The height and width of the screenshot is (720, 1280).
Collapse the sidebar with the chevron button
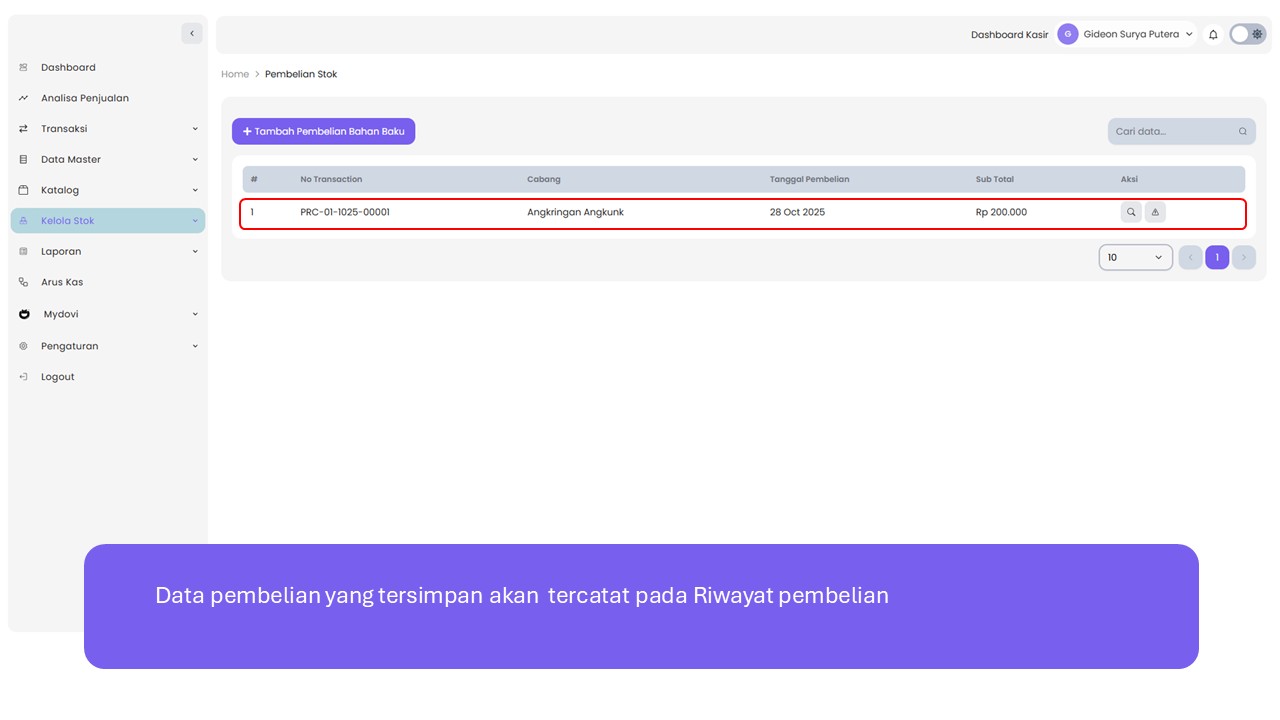pos(192,34)
